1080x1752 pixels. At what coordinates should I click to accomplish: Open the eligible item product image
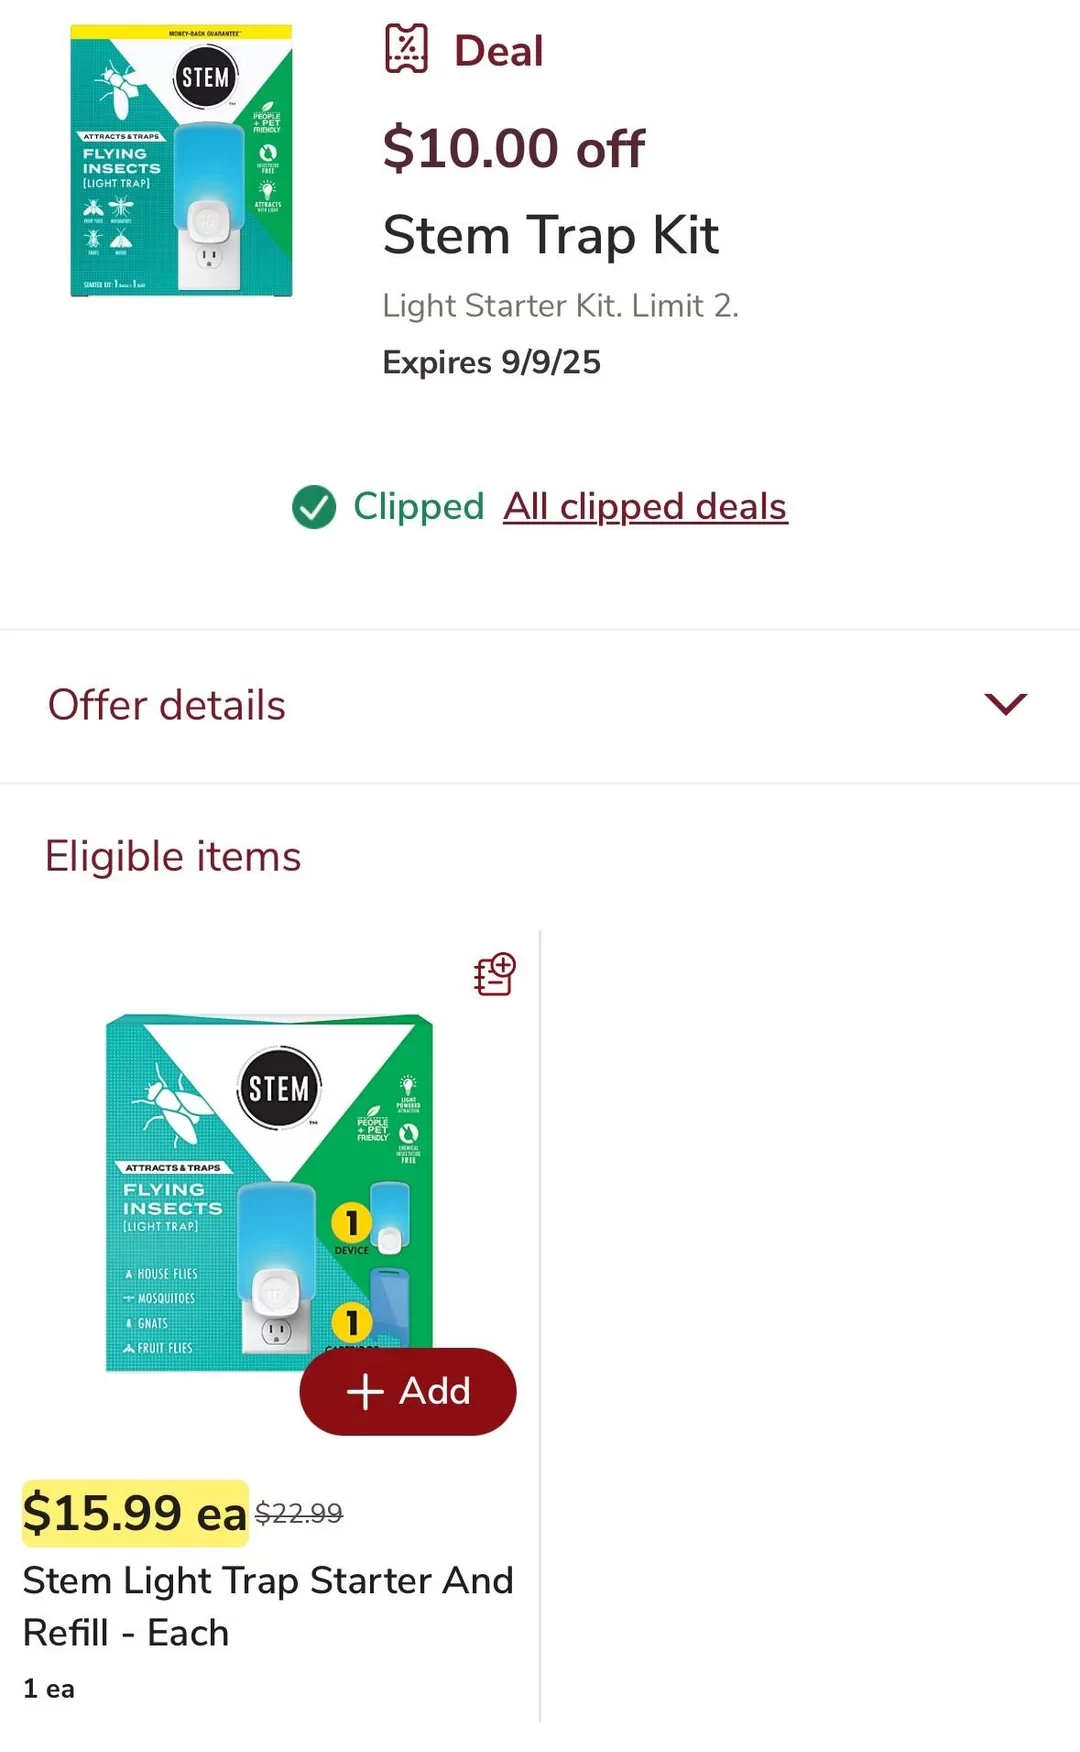[x=270, y=1193]
